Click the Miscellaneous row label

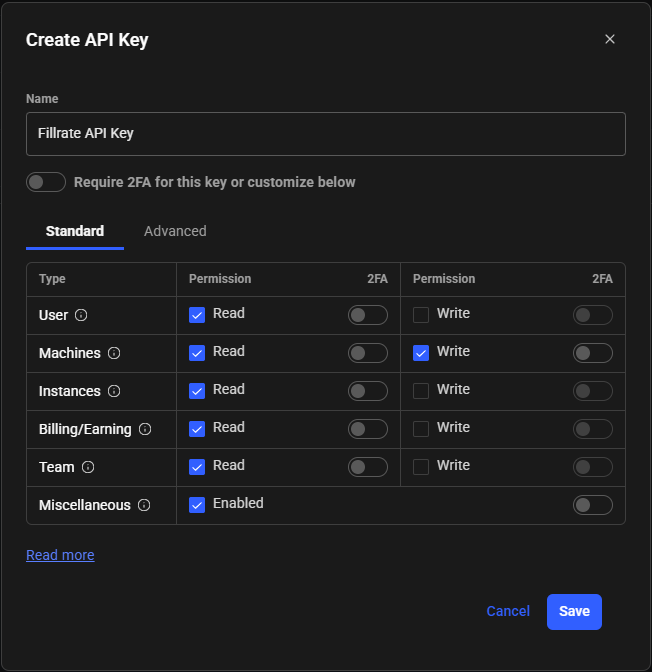84,505
